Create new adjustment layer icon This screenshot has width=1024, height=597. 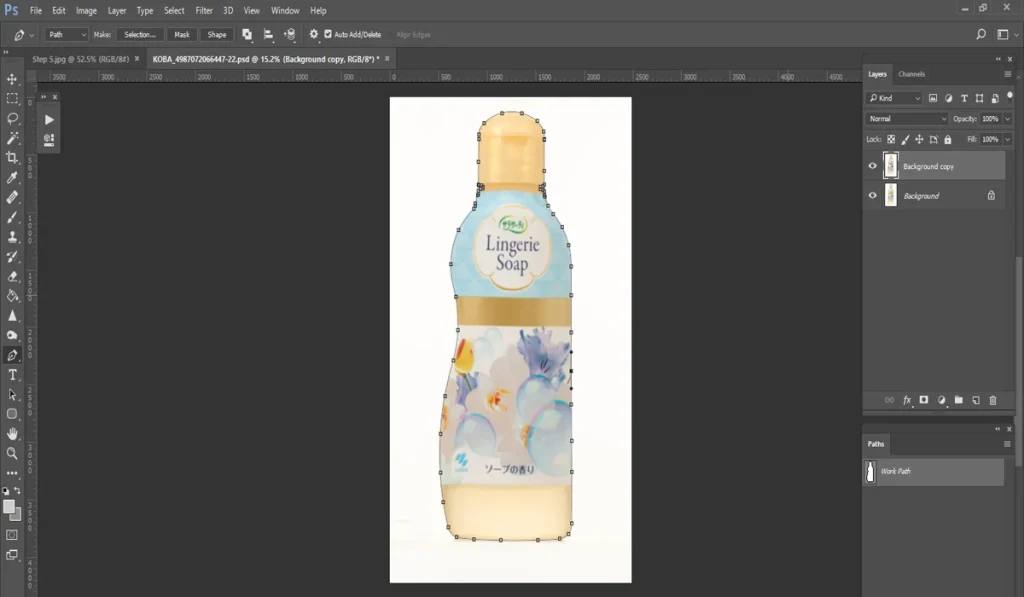(x=941, y=400)
